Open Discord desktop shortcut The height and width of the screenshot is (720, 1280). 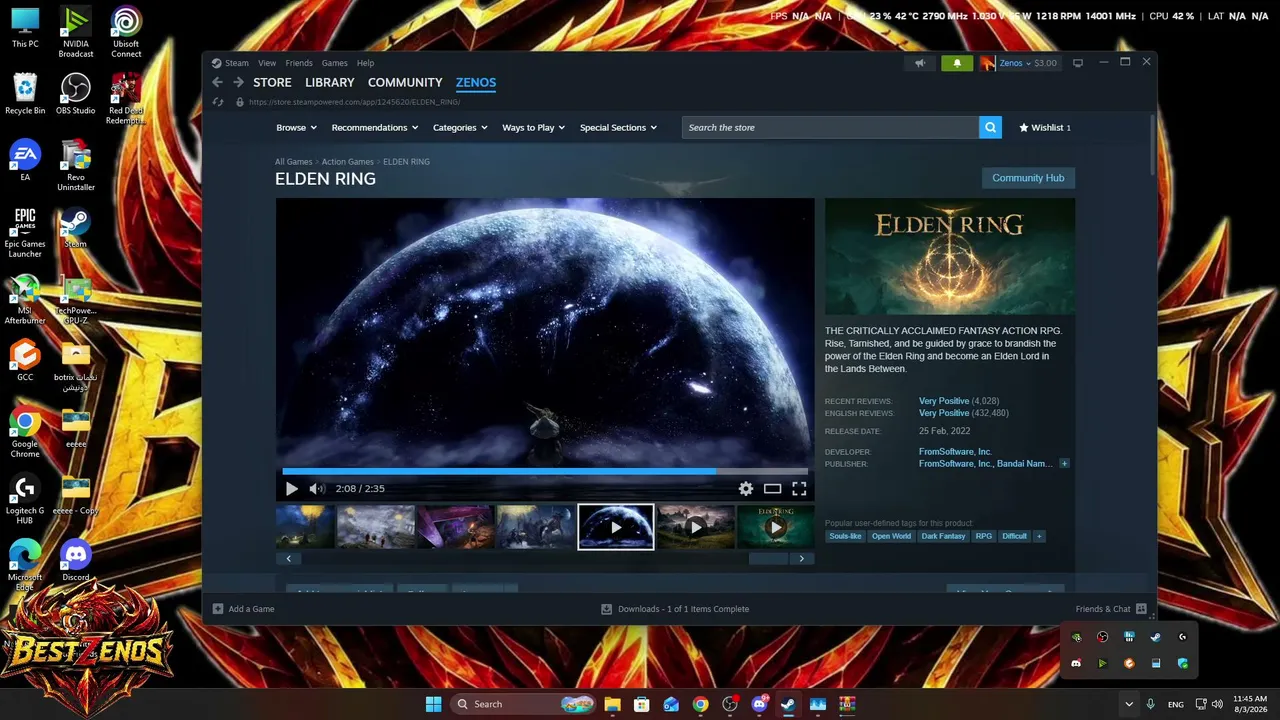(76, 560)
